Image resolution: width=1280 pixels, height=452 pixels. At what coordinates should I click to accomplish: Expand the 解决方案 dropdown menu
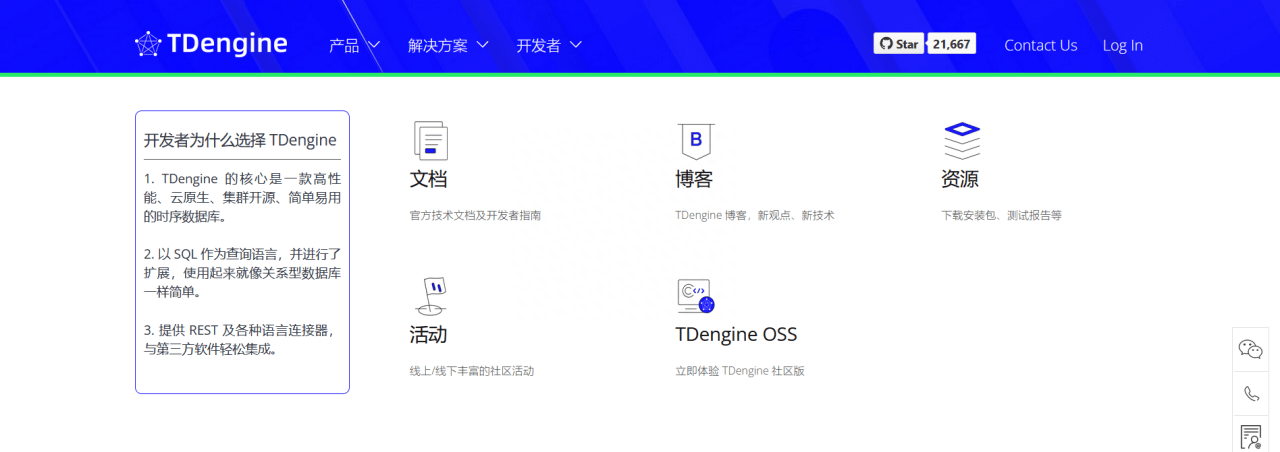click(448, 45)
